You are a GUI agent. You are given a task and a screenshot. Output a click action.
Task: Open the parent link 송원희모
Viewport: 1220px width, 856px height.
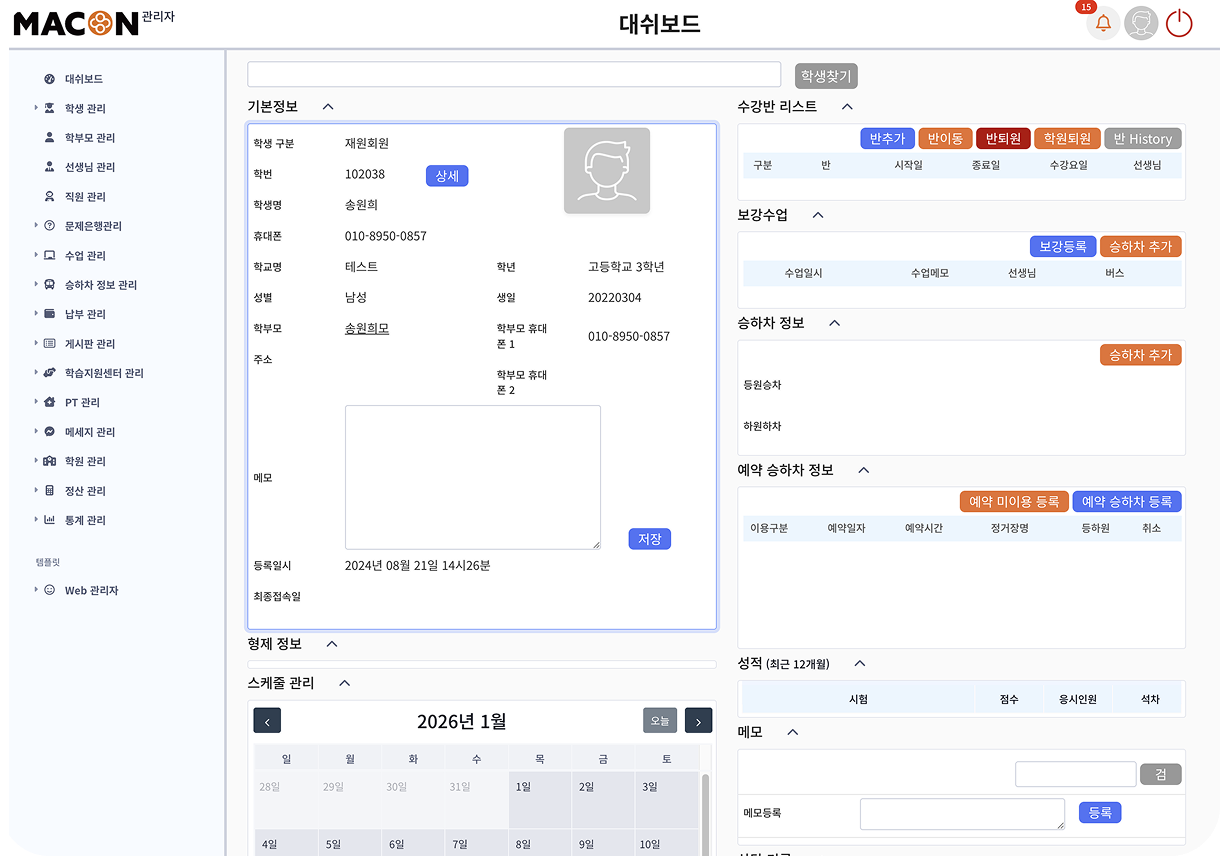(366, 328)
